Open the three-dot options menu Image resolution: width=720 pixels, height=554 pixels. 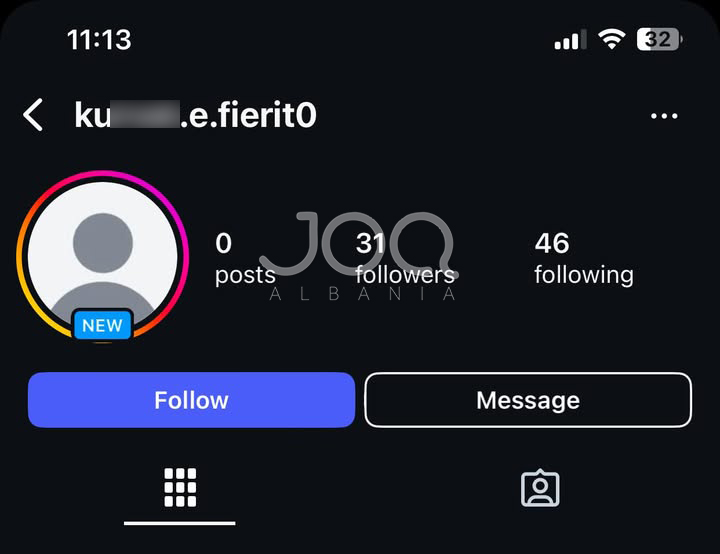coord(664,116)
